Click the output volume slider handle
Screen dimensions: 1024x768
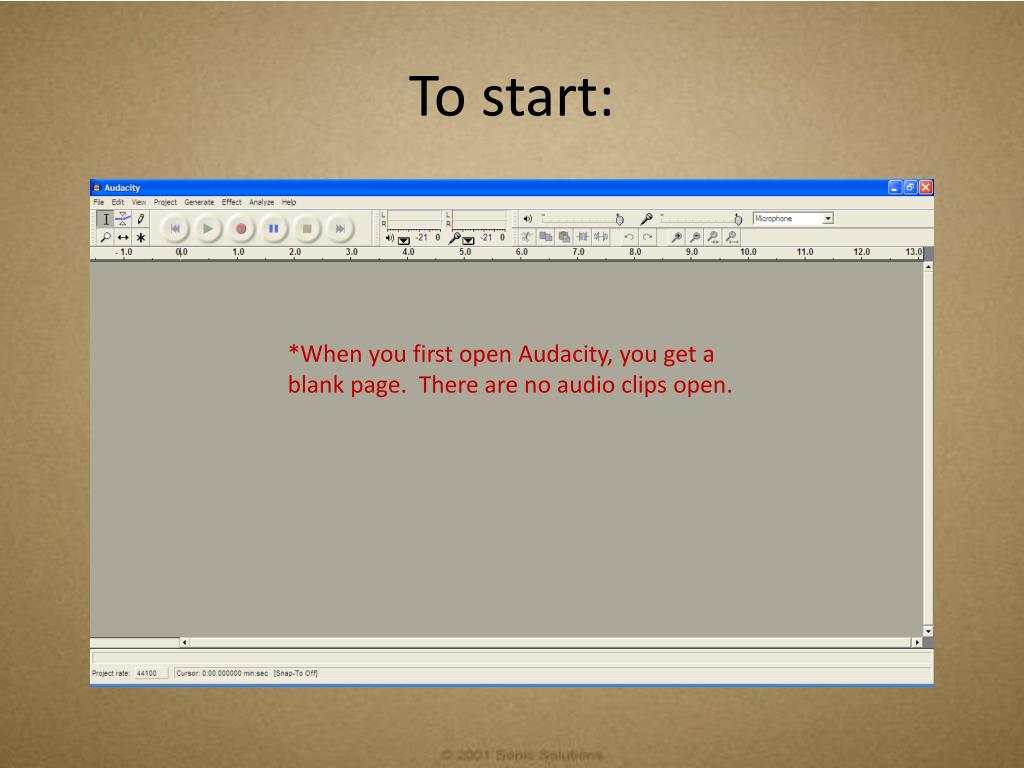[620, 219]
